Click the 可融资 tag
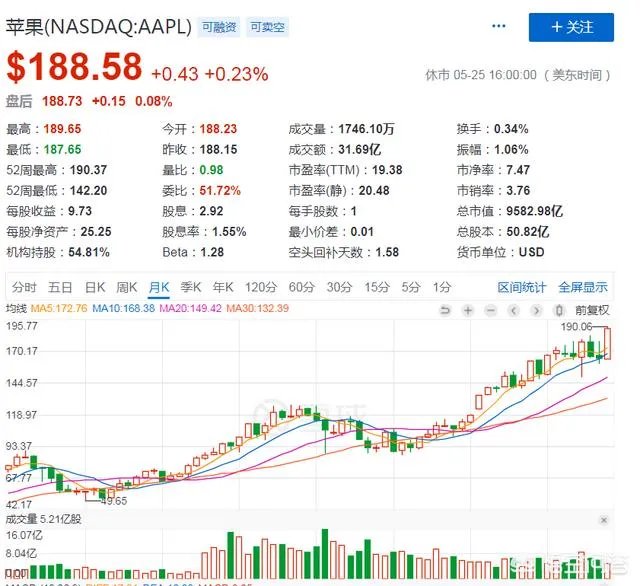 pos(219,27)
